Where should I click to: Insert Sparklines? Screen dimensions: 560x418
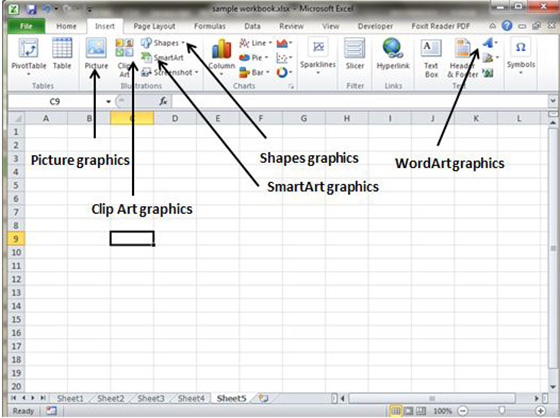[x=318, y=56]
